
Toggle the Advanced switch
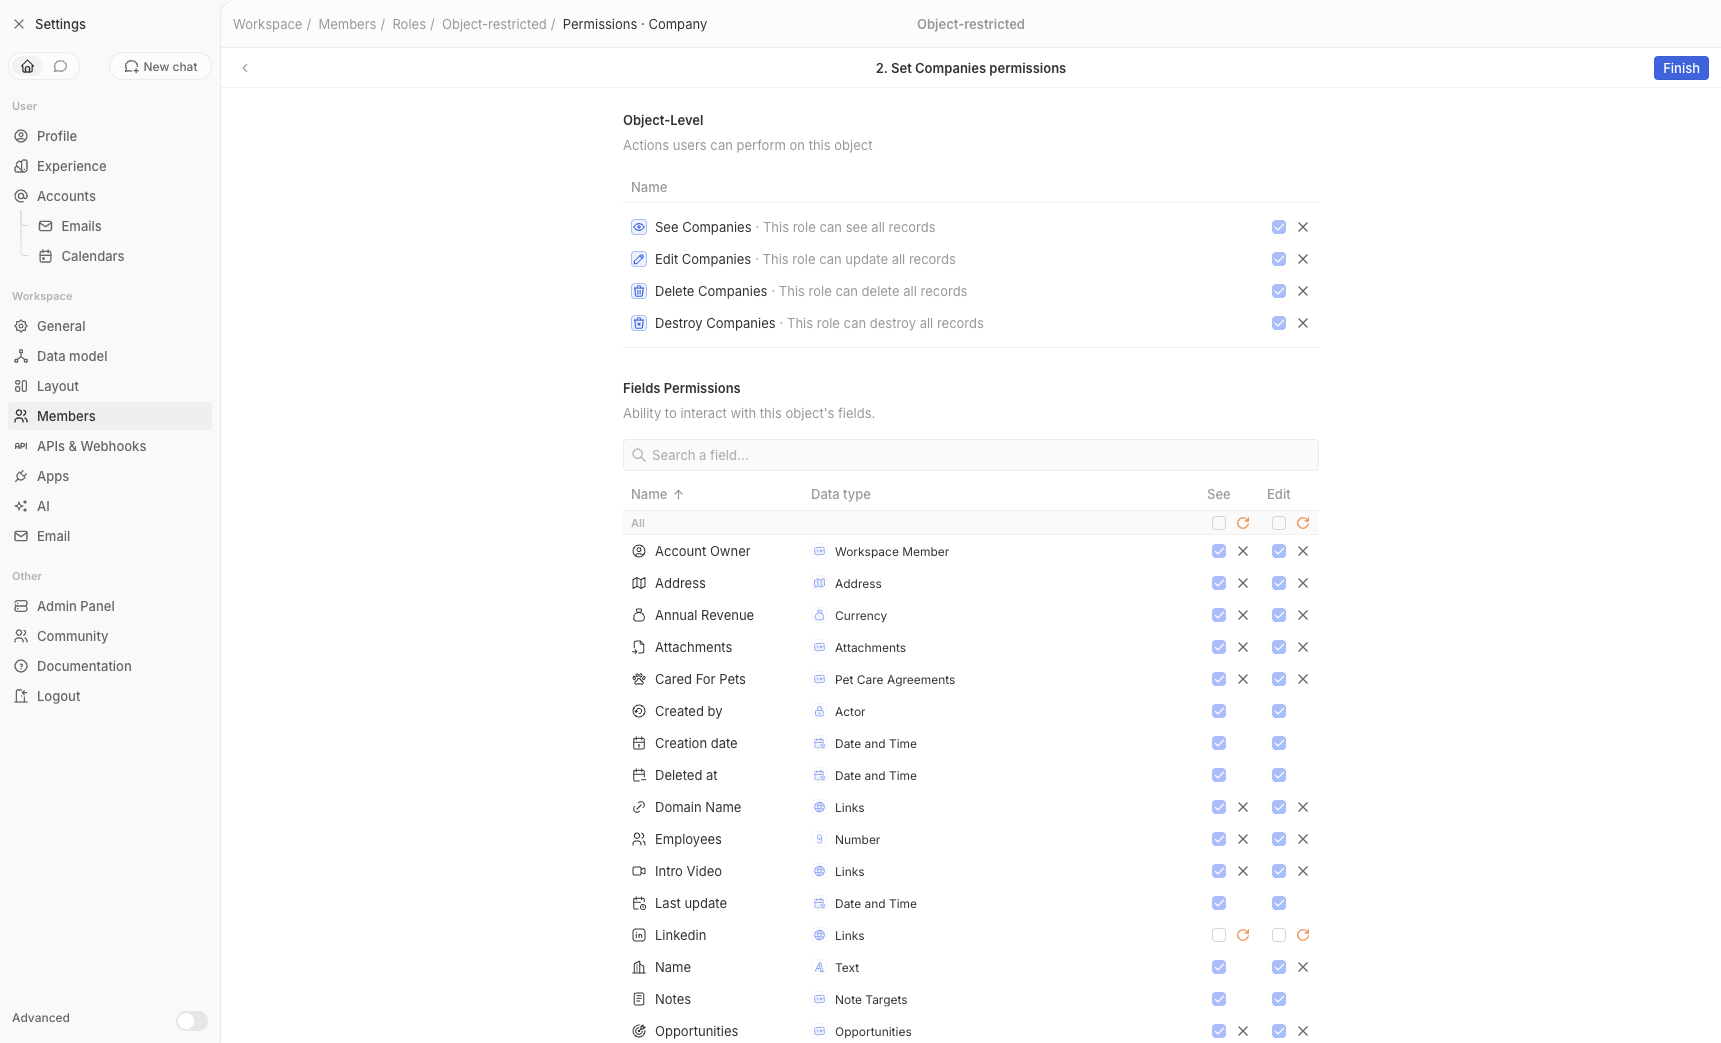tap(192, 1020)
